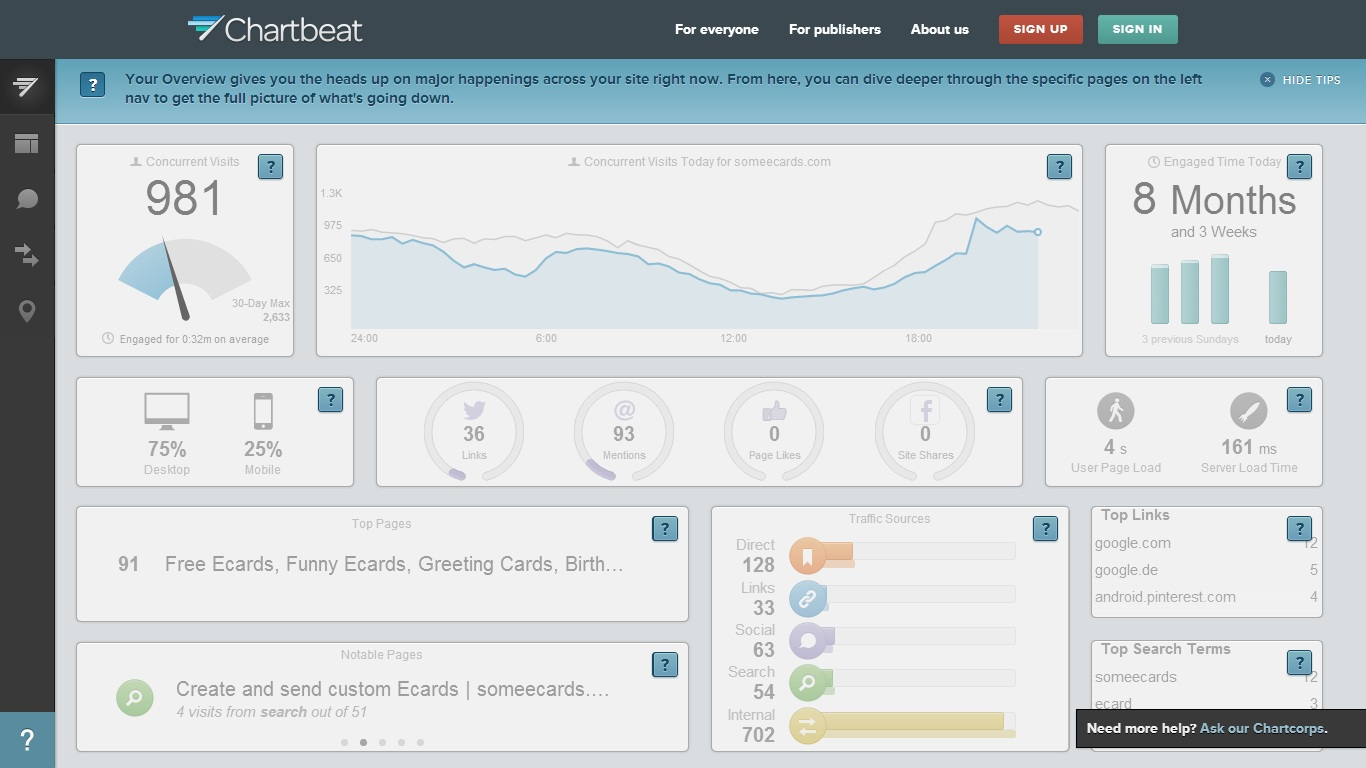The image size is (1366, 768).
Task: Open the About us menu item
Action: coord(939,30)
